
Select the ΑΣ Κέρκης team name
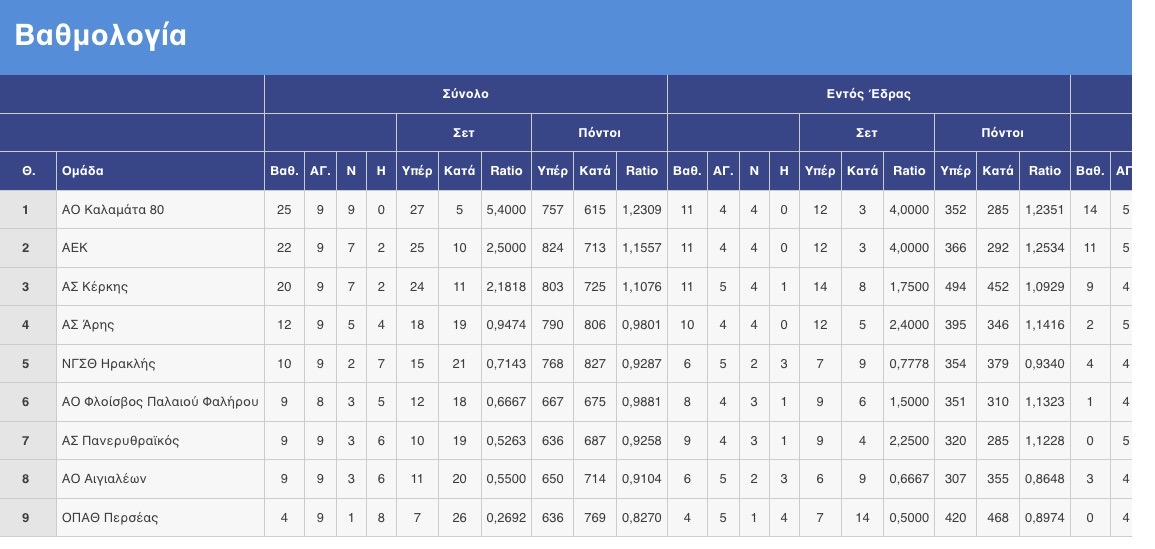(95, 287)
